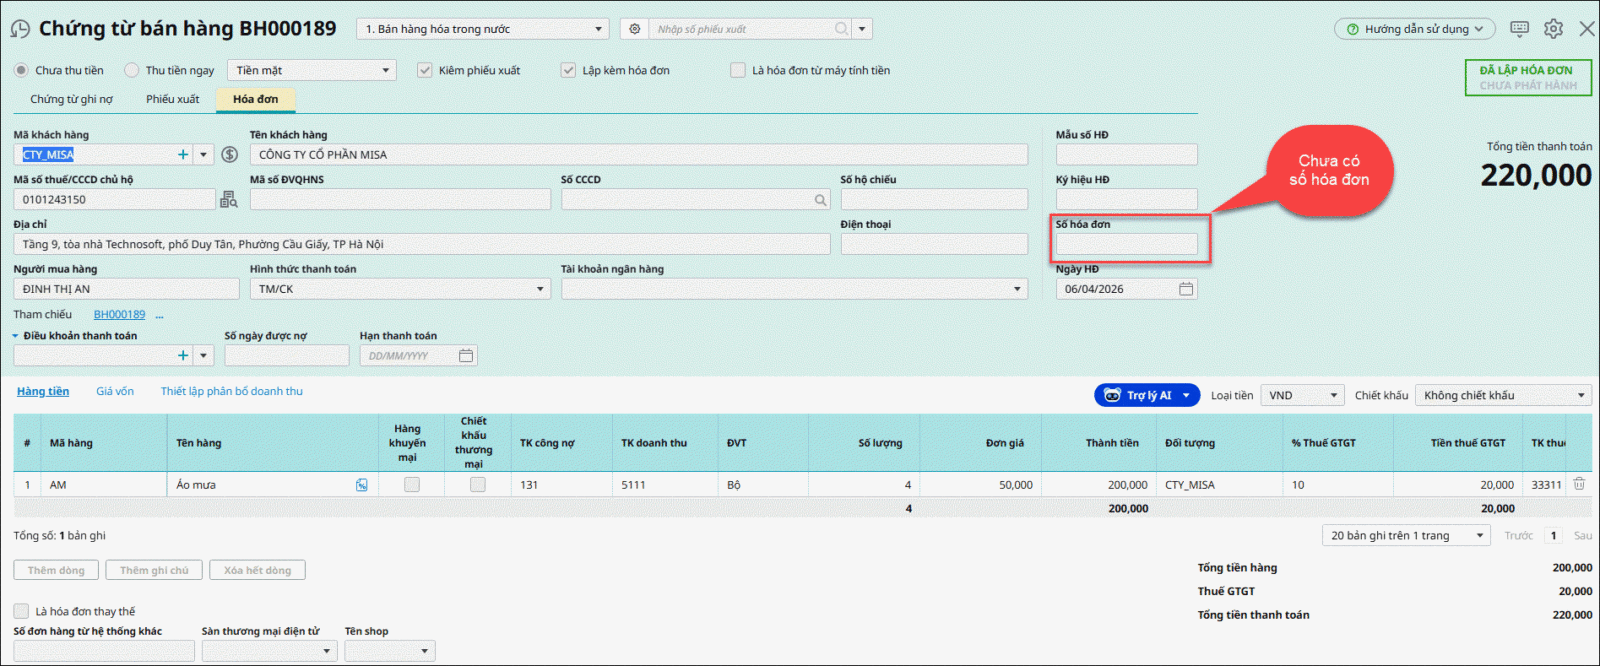
Task: Click the keyboard shortcuts icon
Action: click(1519, 29)
